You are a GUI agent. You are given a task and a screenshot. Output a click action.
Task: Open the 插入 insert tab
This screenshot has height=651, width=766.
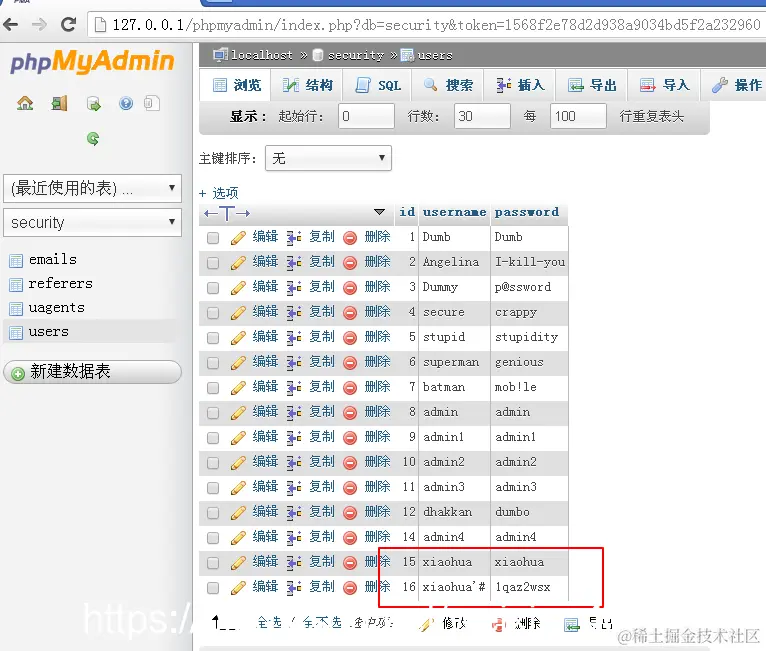pyautogui.click(x=520, y=85)
